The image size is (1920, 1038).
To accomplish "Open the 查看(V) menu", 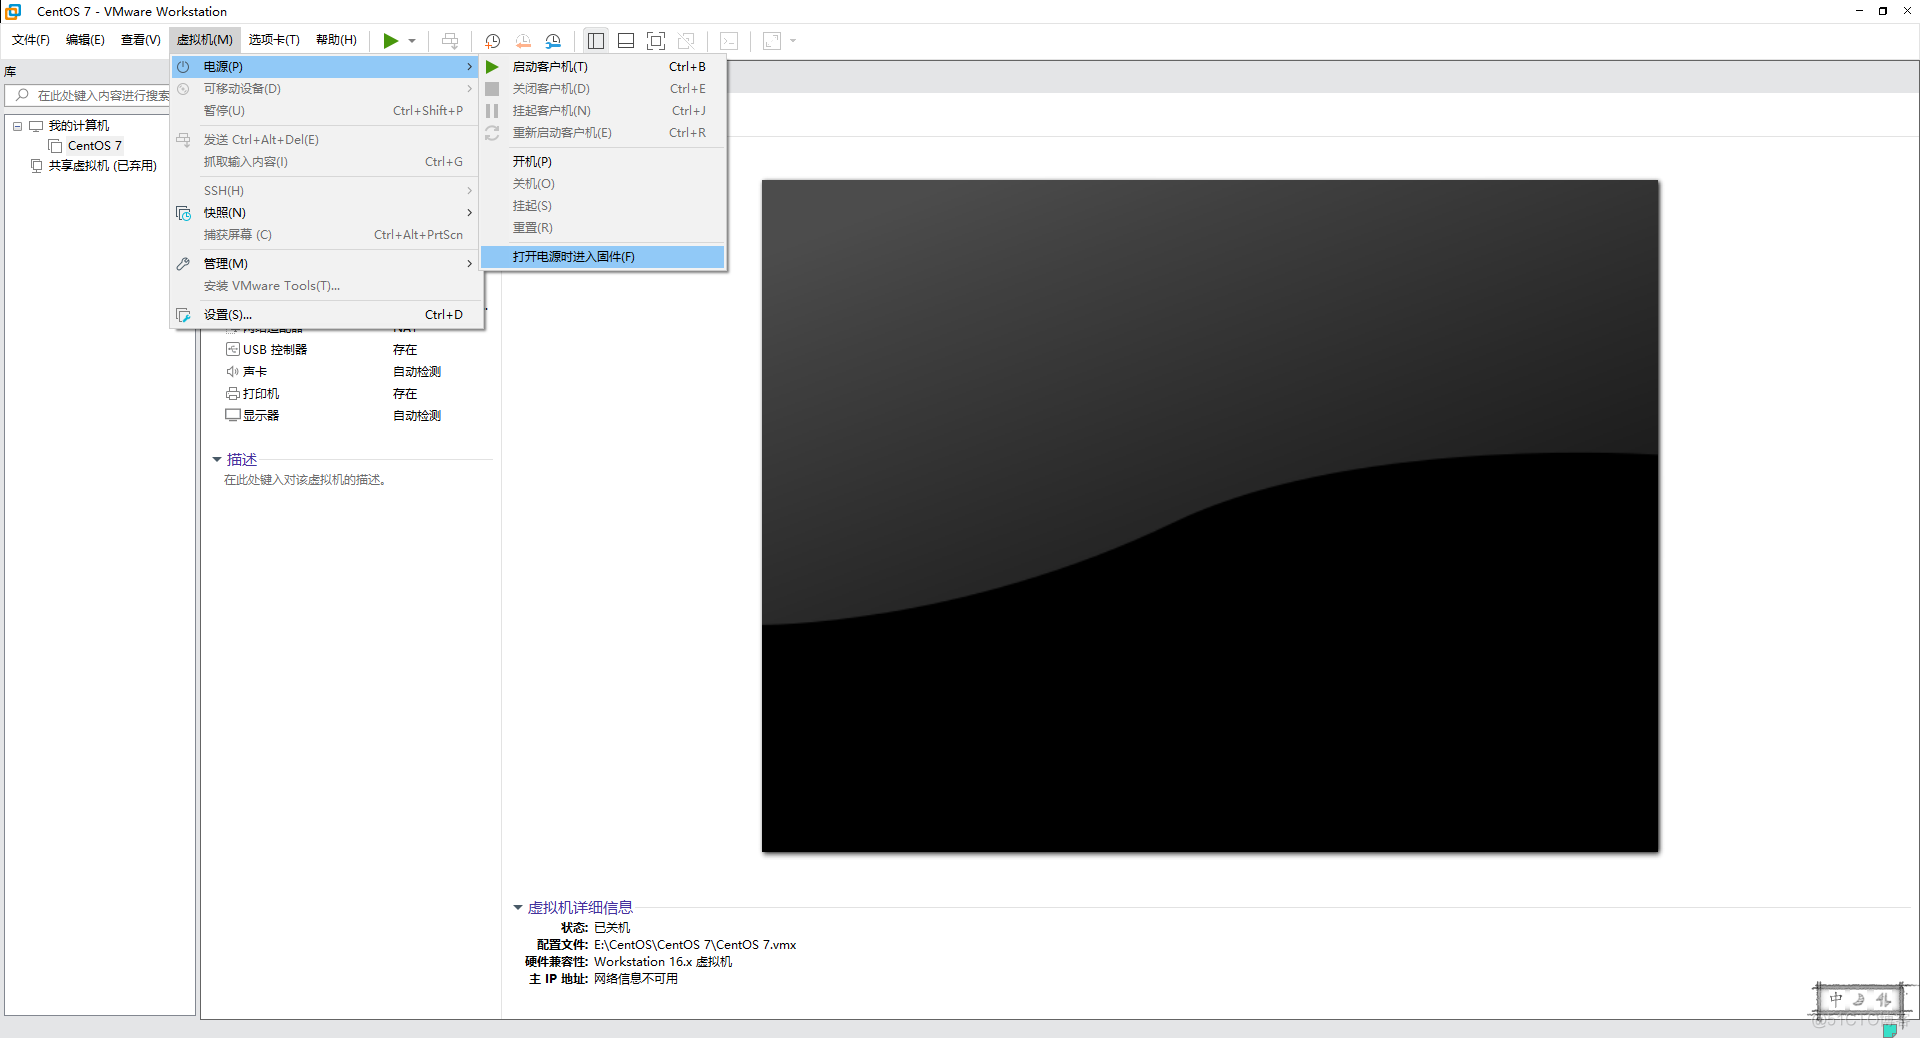I will tap(141, 40).
